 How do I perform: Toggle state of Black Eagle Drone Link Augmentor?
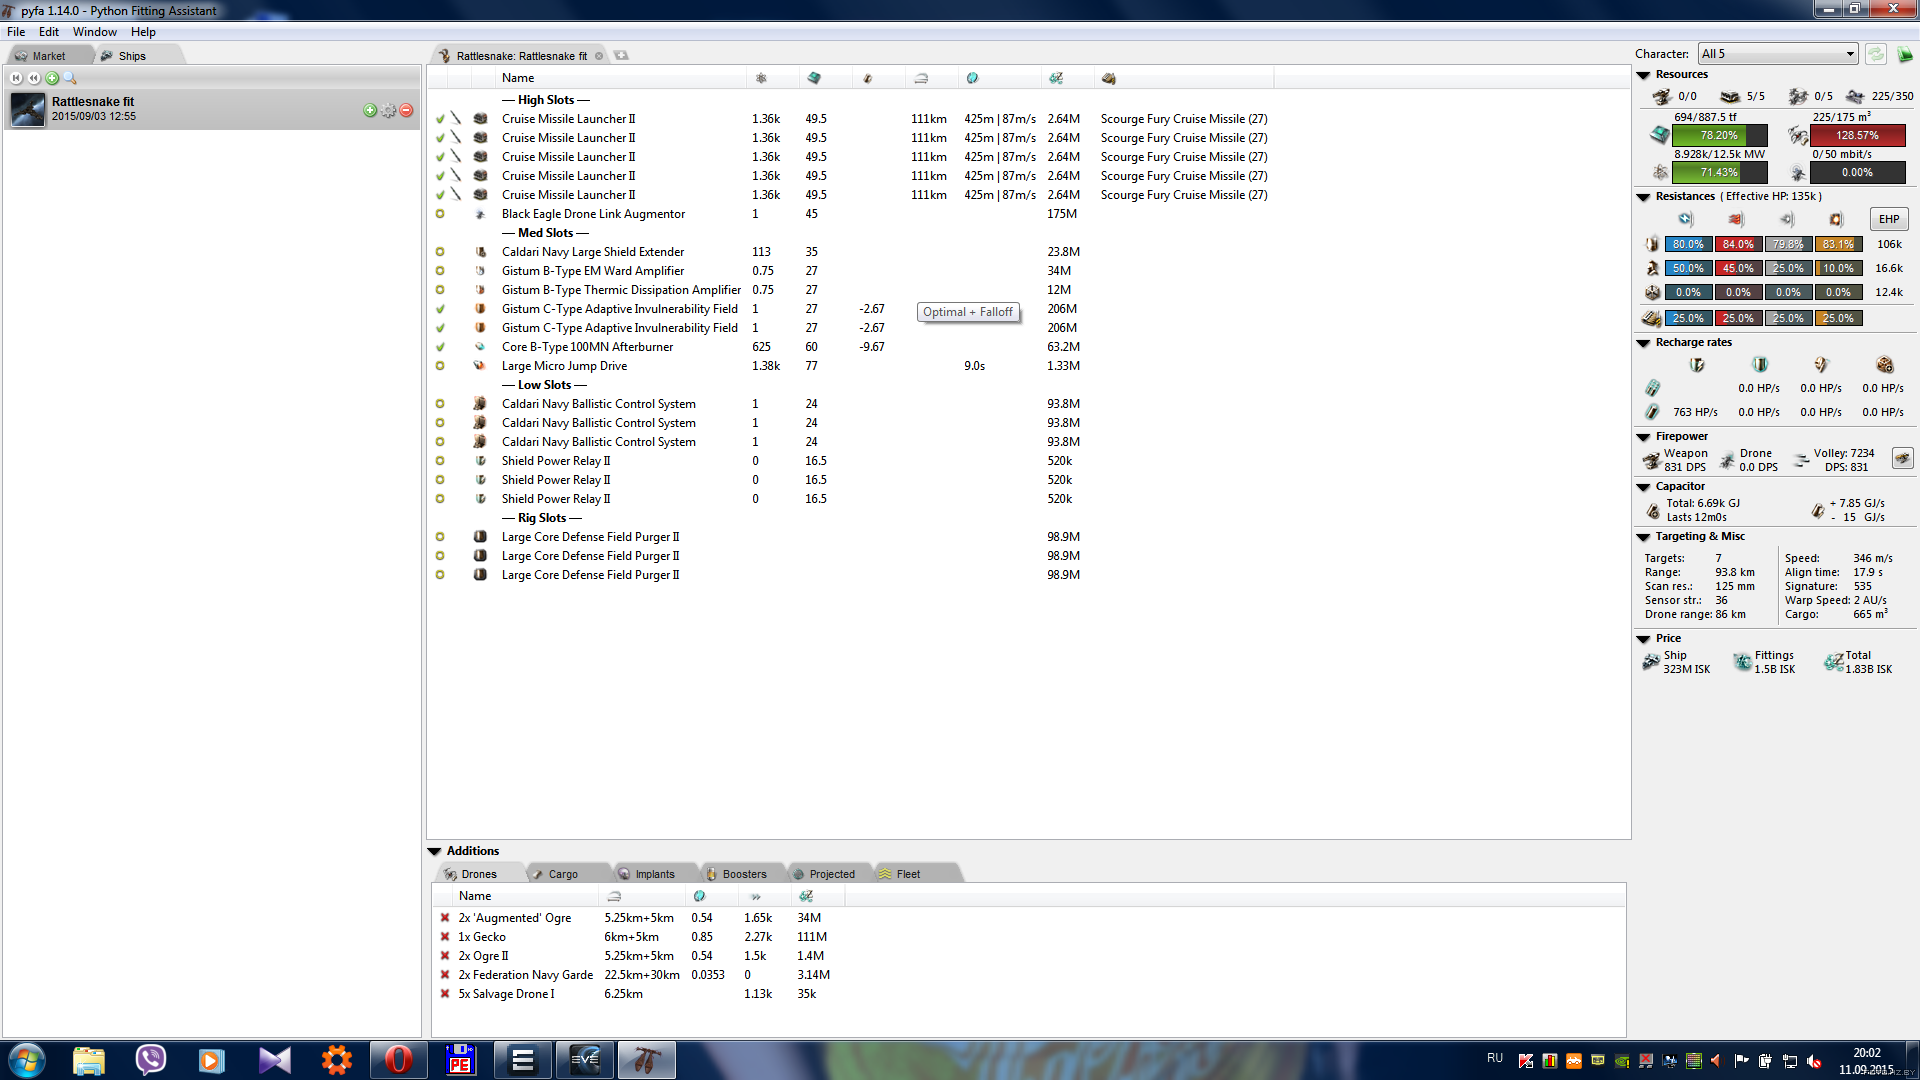point(440,214)
